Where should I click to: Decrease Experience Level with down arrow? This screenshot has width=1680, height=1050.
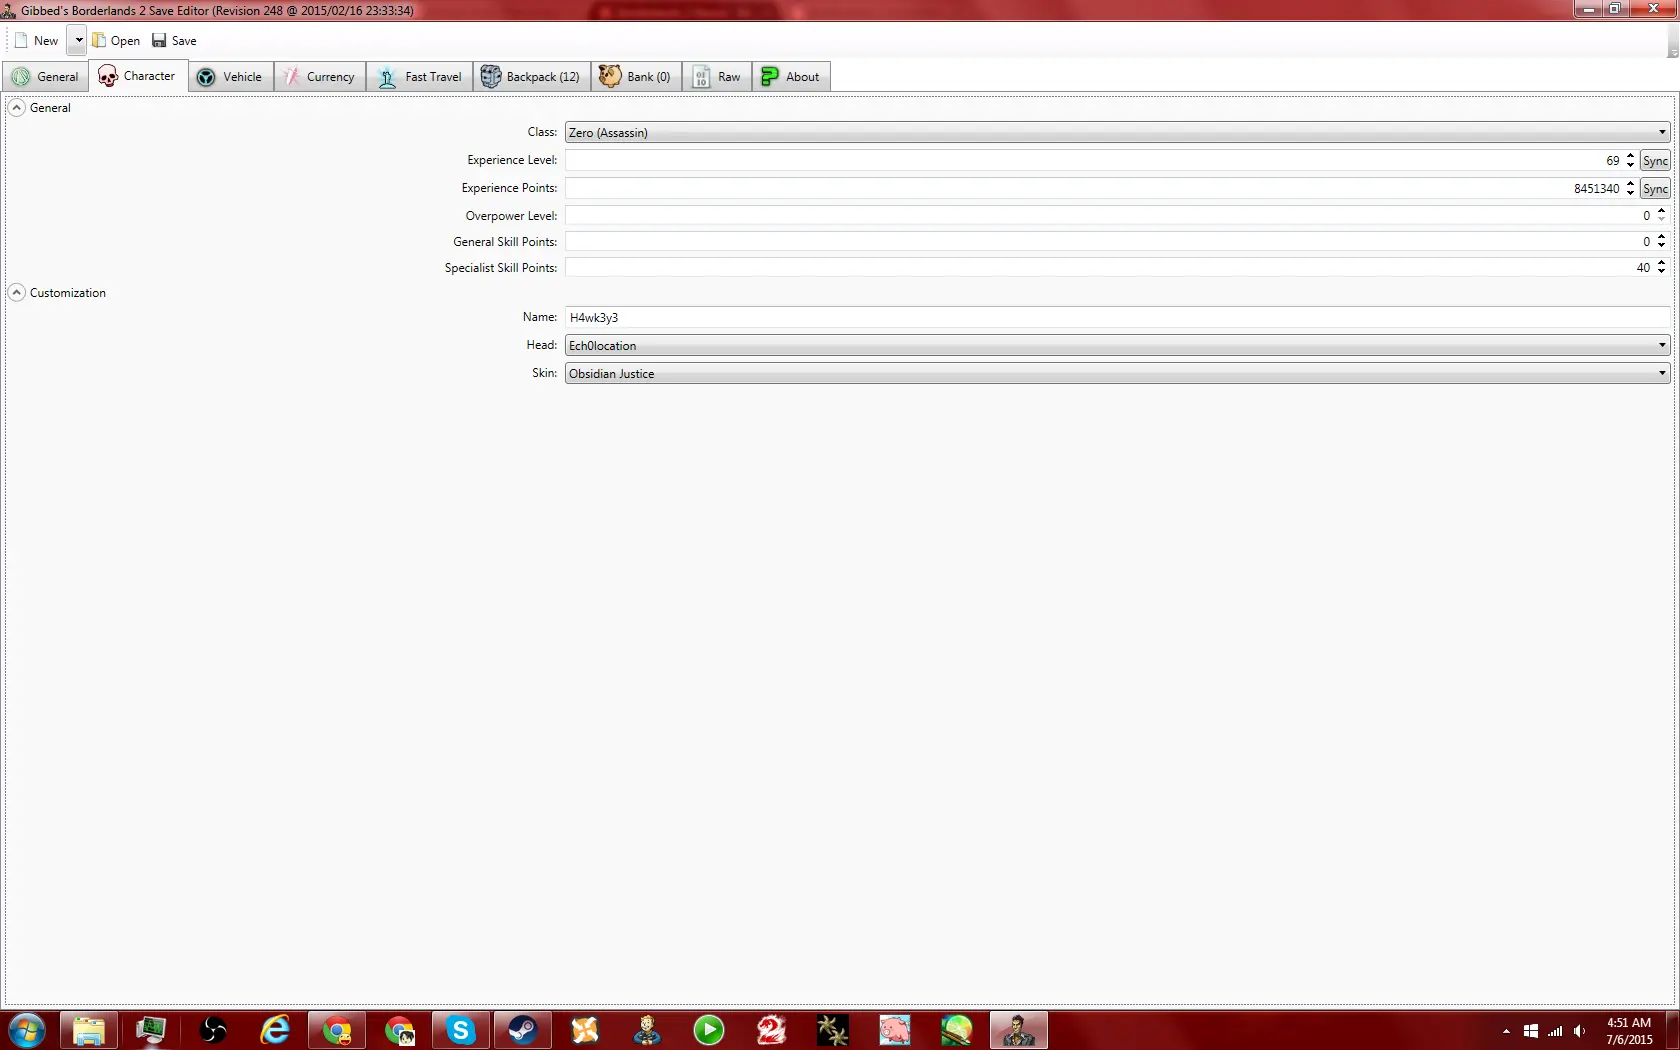tap(1630, 165)
